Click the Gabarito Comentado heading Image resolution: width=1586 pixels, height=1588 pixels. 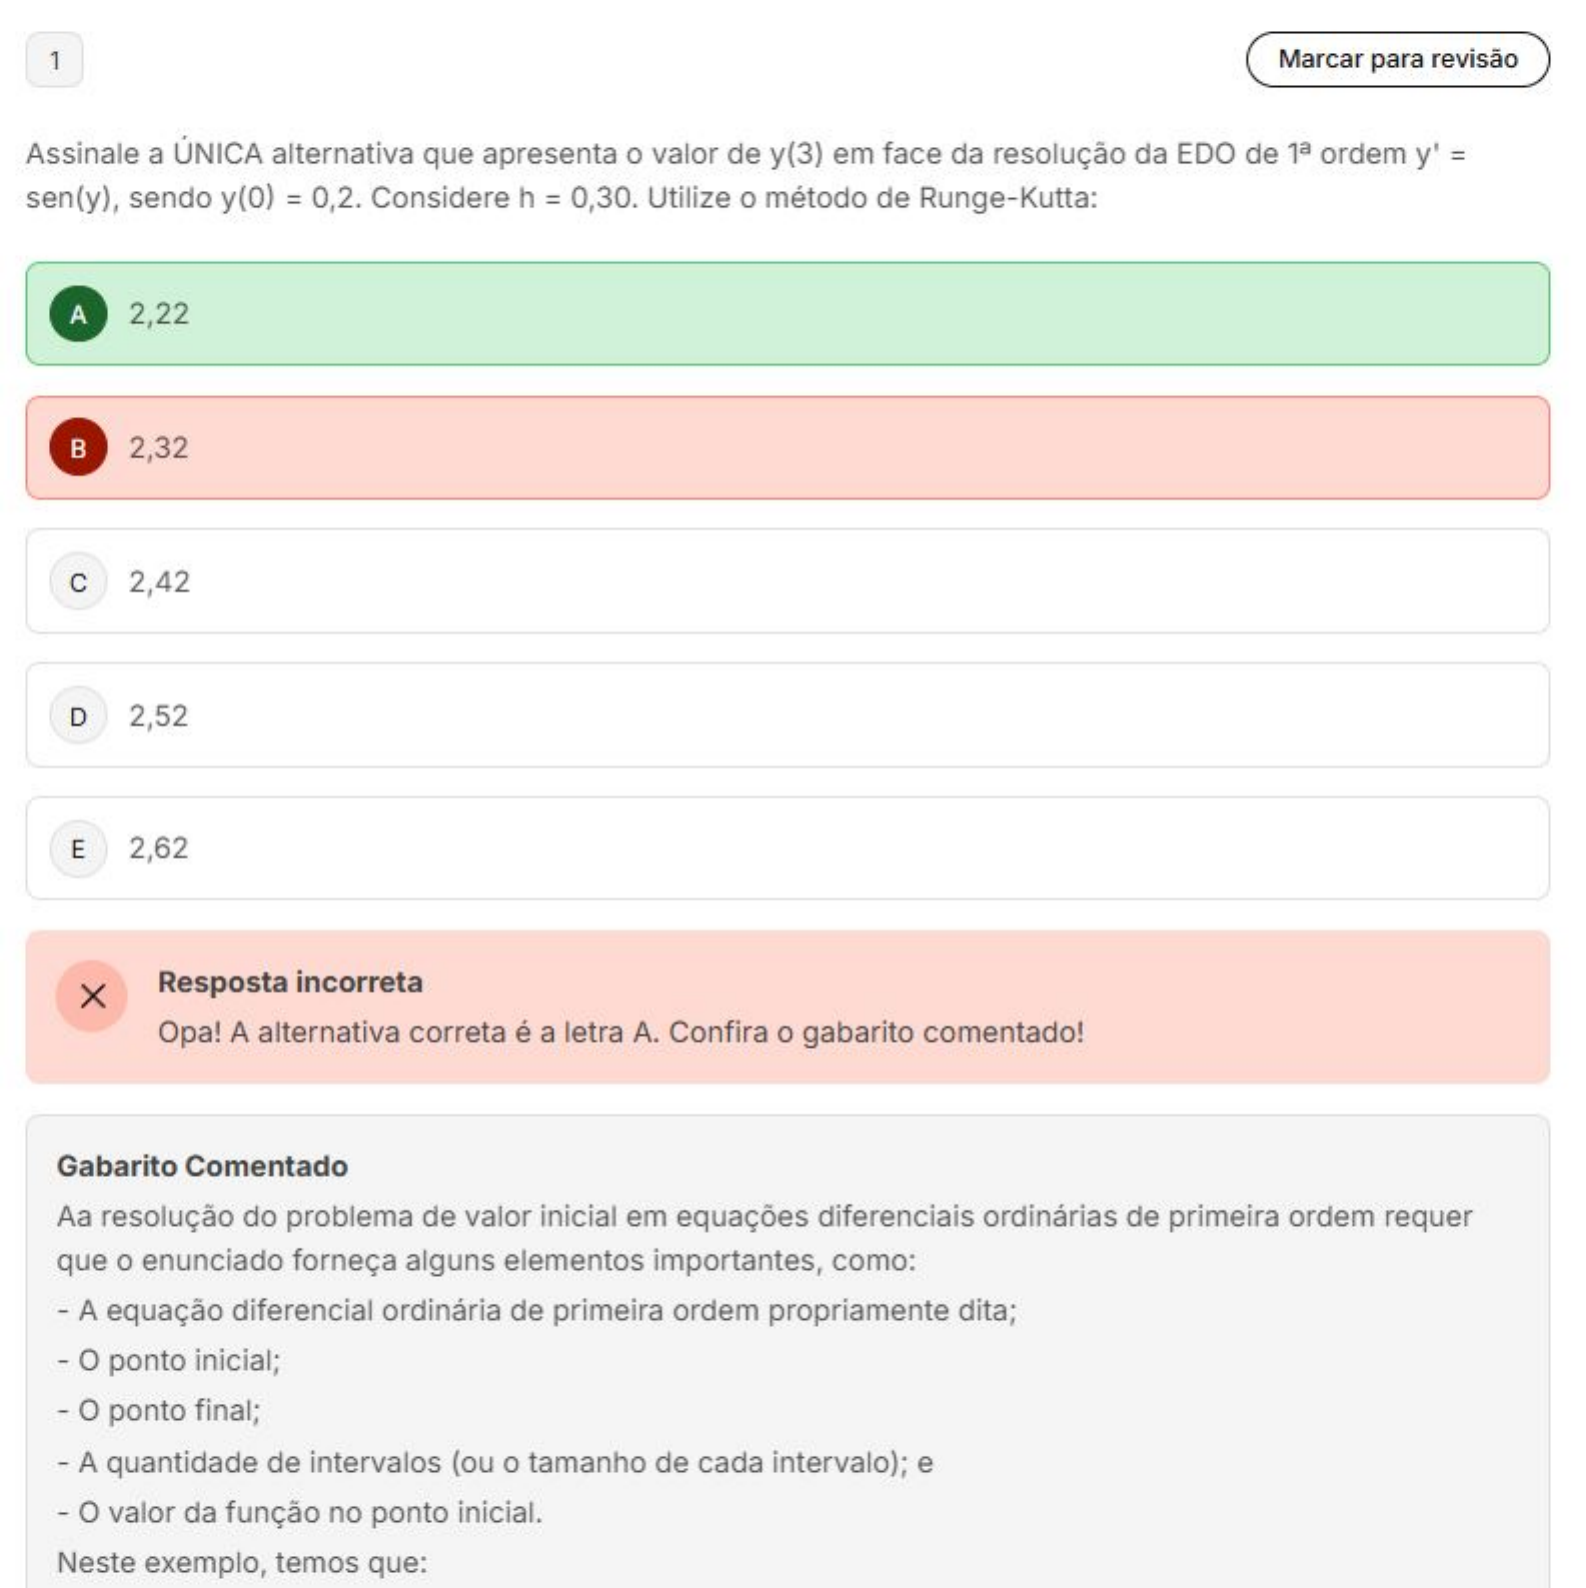[x=202, y=1166]
